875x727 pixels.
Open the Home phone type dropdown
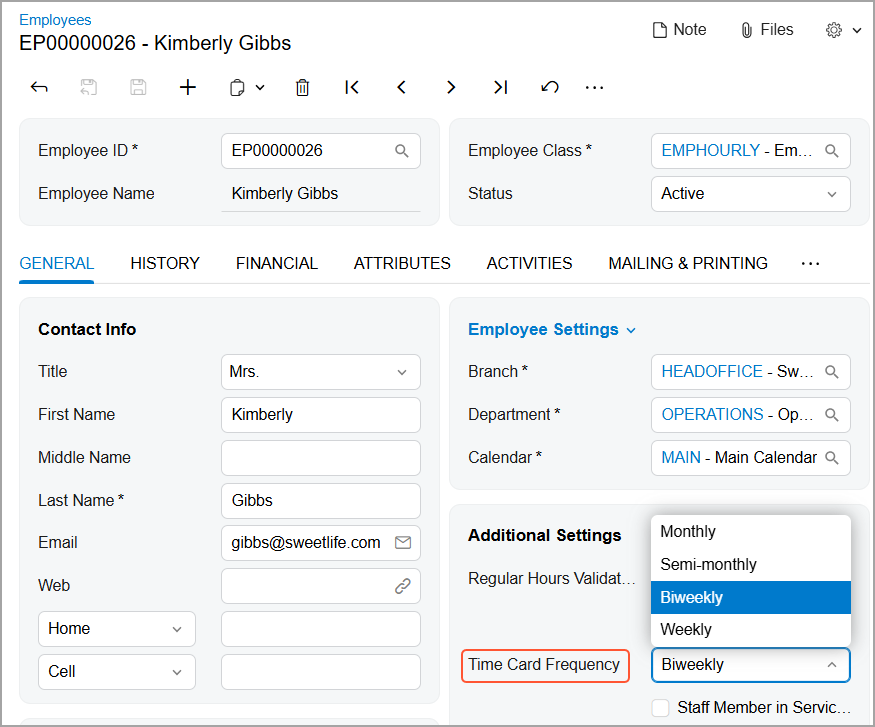117,629
